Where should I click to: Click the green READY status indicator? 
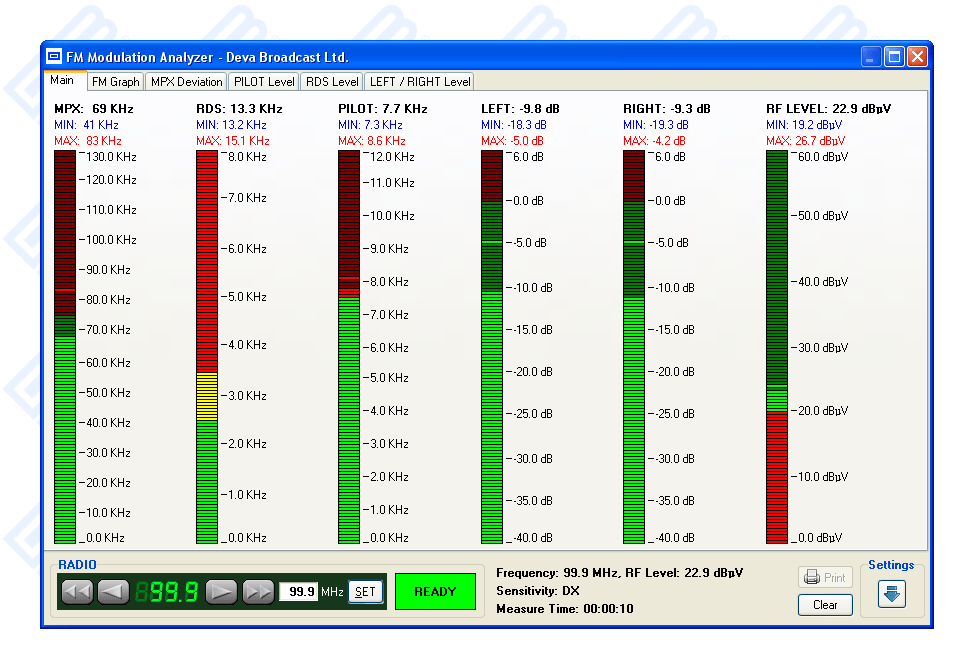[435, 592]
